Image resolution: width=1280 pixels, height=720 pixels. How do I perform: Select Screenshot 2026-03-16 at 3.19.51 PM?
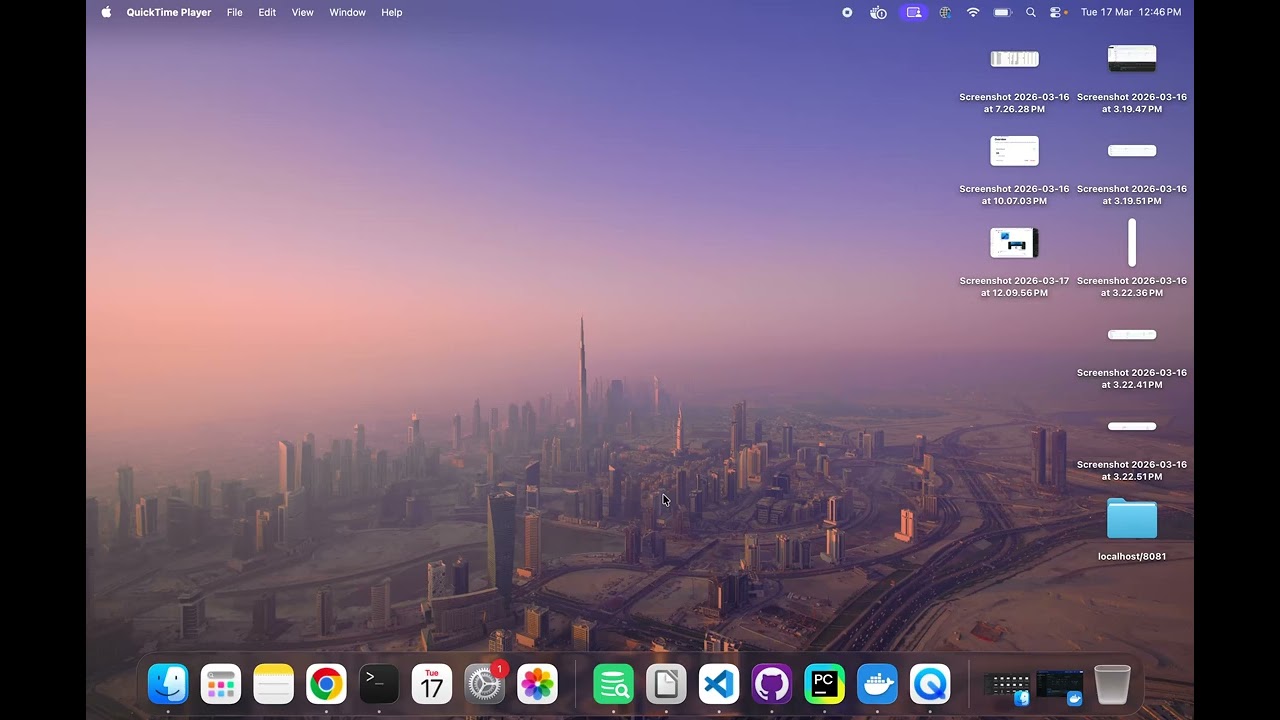(1132, 151)
